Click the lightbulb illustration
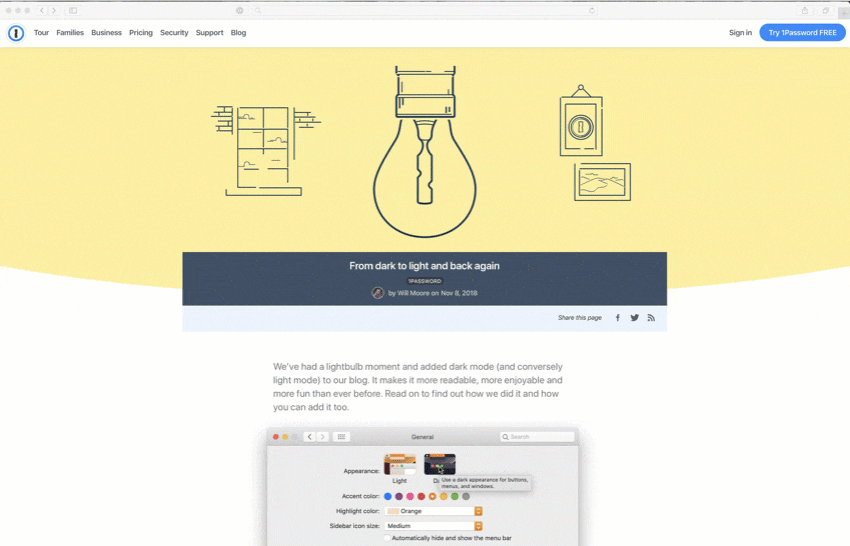The width and height of the screenshot is (850, 546). tap(424, 152)
